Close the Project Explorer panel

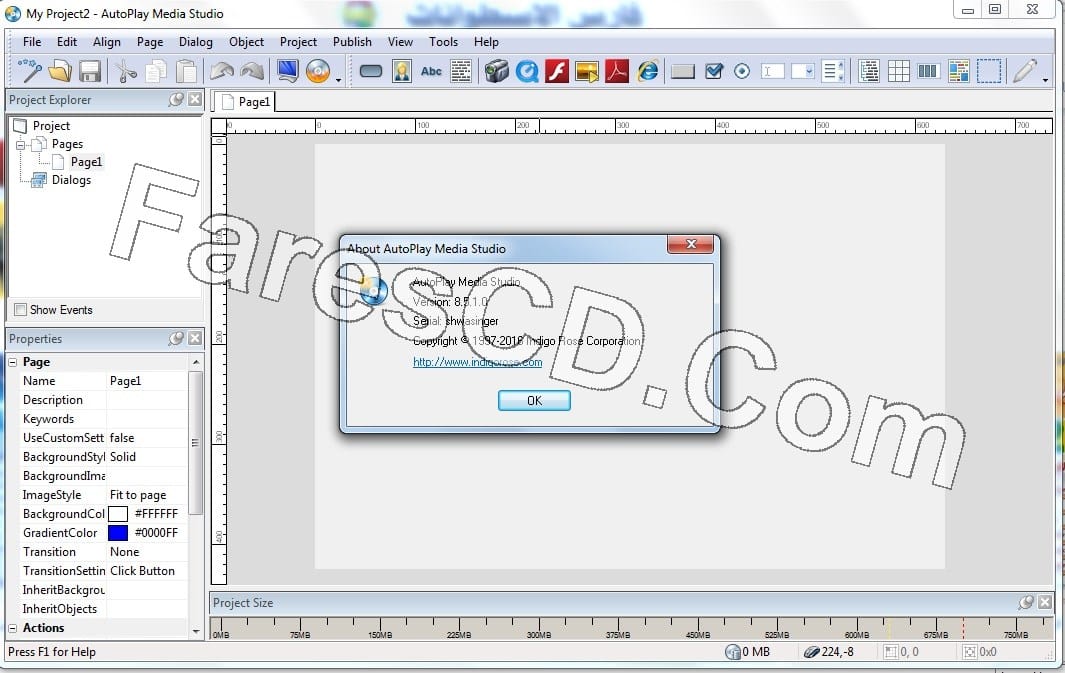click(x=195, y=100)
